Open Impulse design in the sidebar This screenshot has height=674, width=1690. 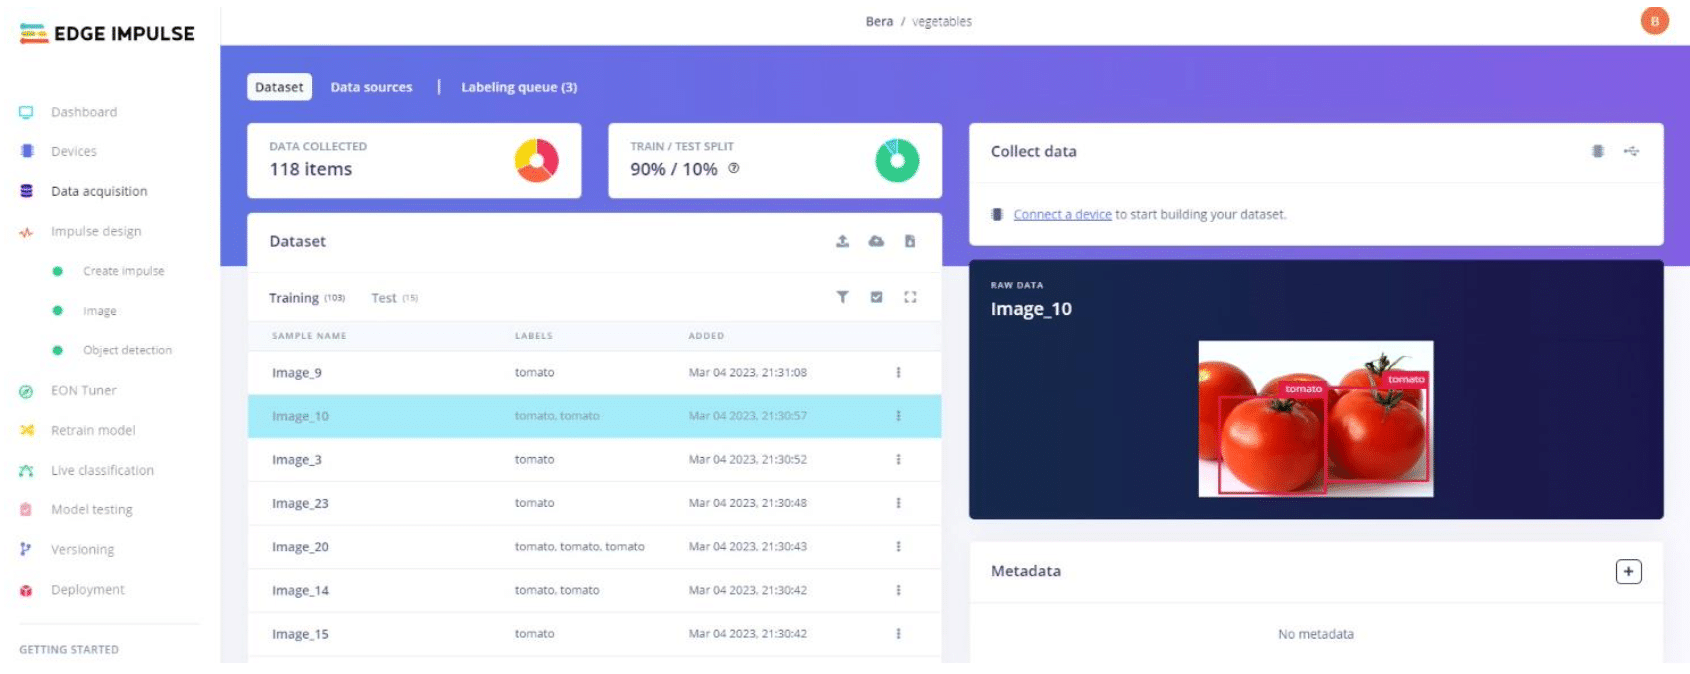click(x=96, y=231)
